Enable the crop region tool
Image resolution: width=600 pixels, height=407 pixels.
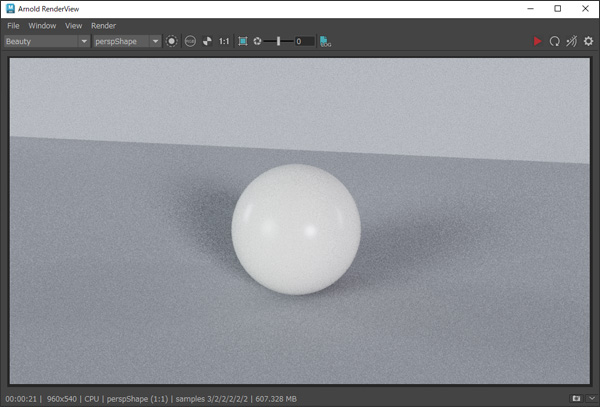click(242, 41)
